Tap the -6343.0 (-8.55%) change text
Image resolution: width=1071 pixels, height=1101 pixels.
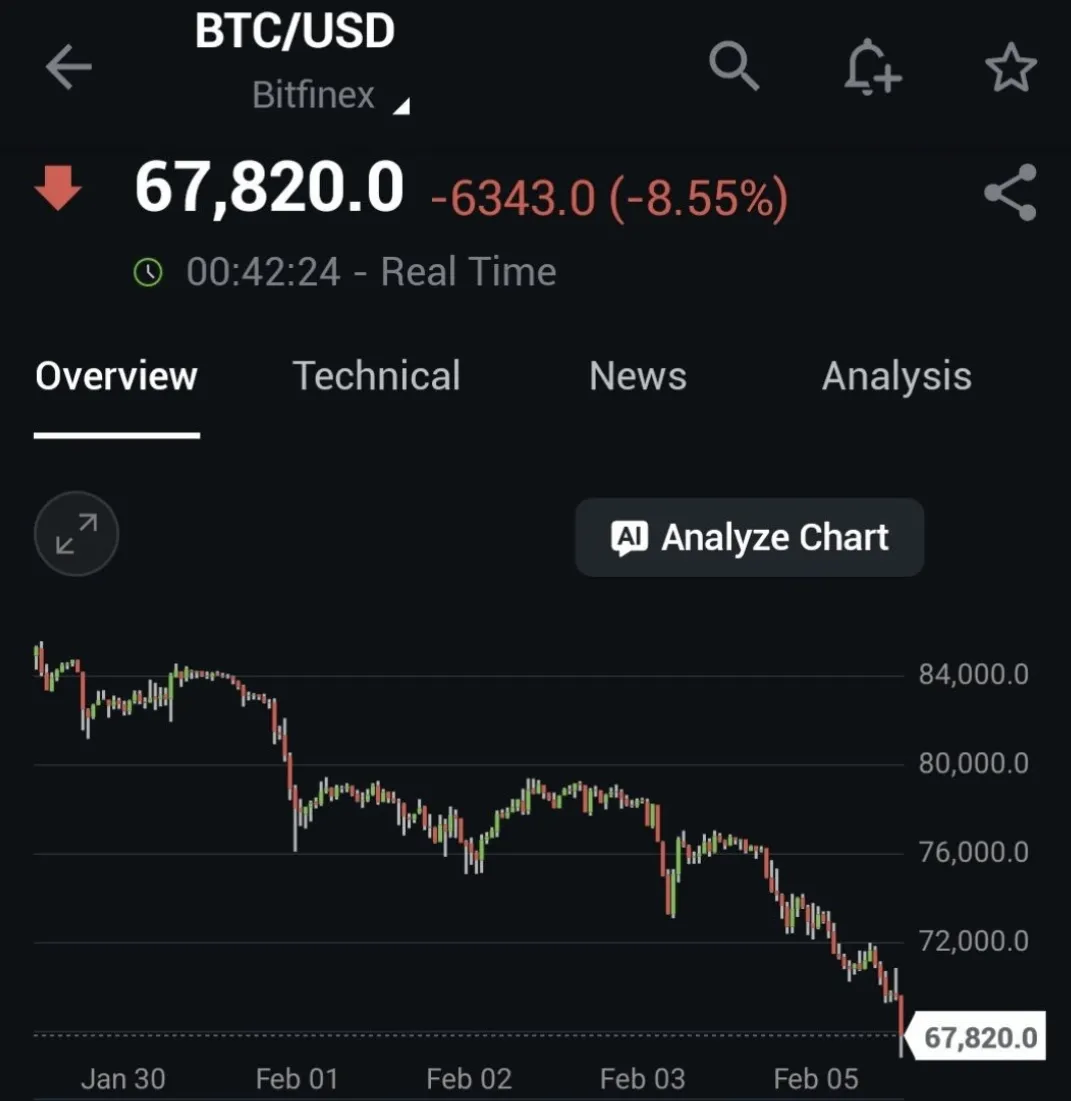click(609, 197)
